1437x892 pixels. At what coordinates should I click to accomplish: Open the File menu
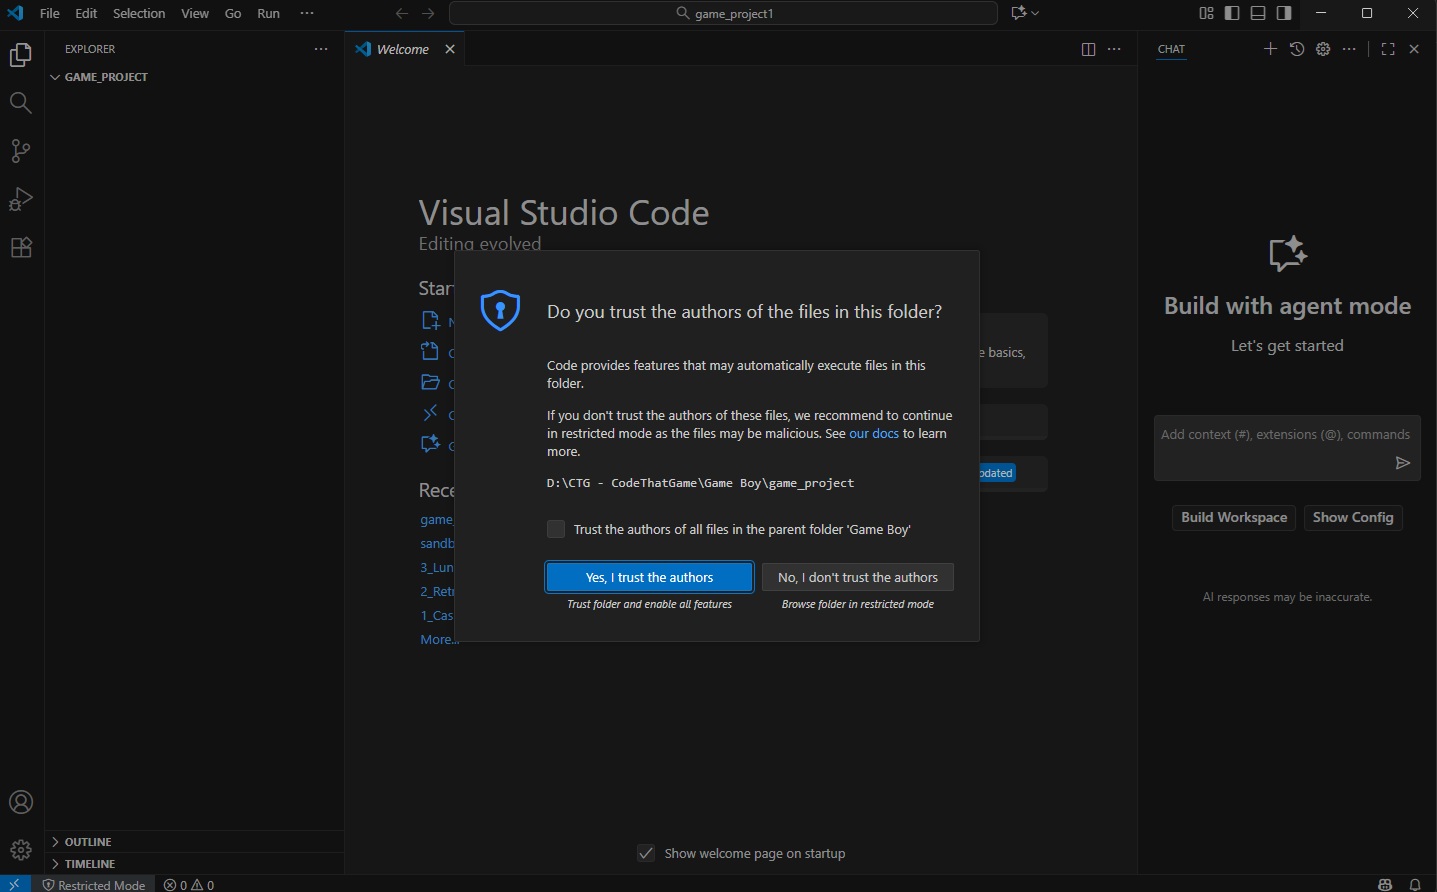click(49, 14)
